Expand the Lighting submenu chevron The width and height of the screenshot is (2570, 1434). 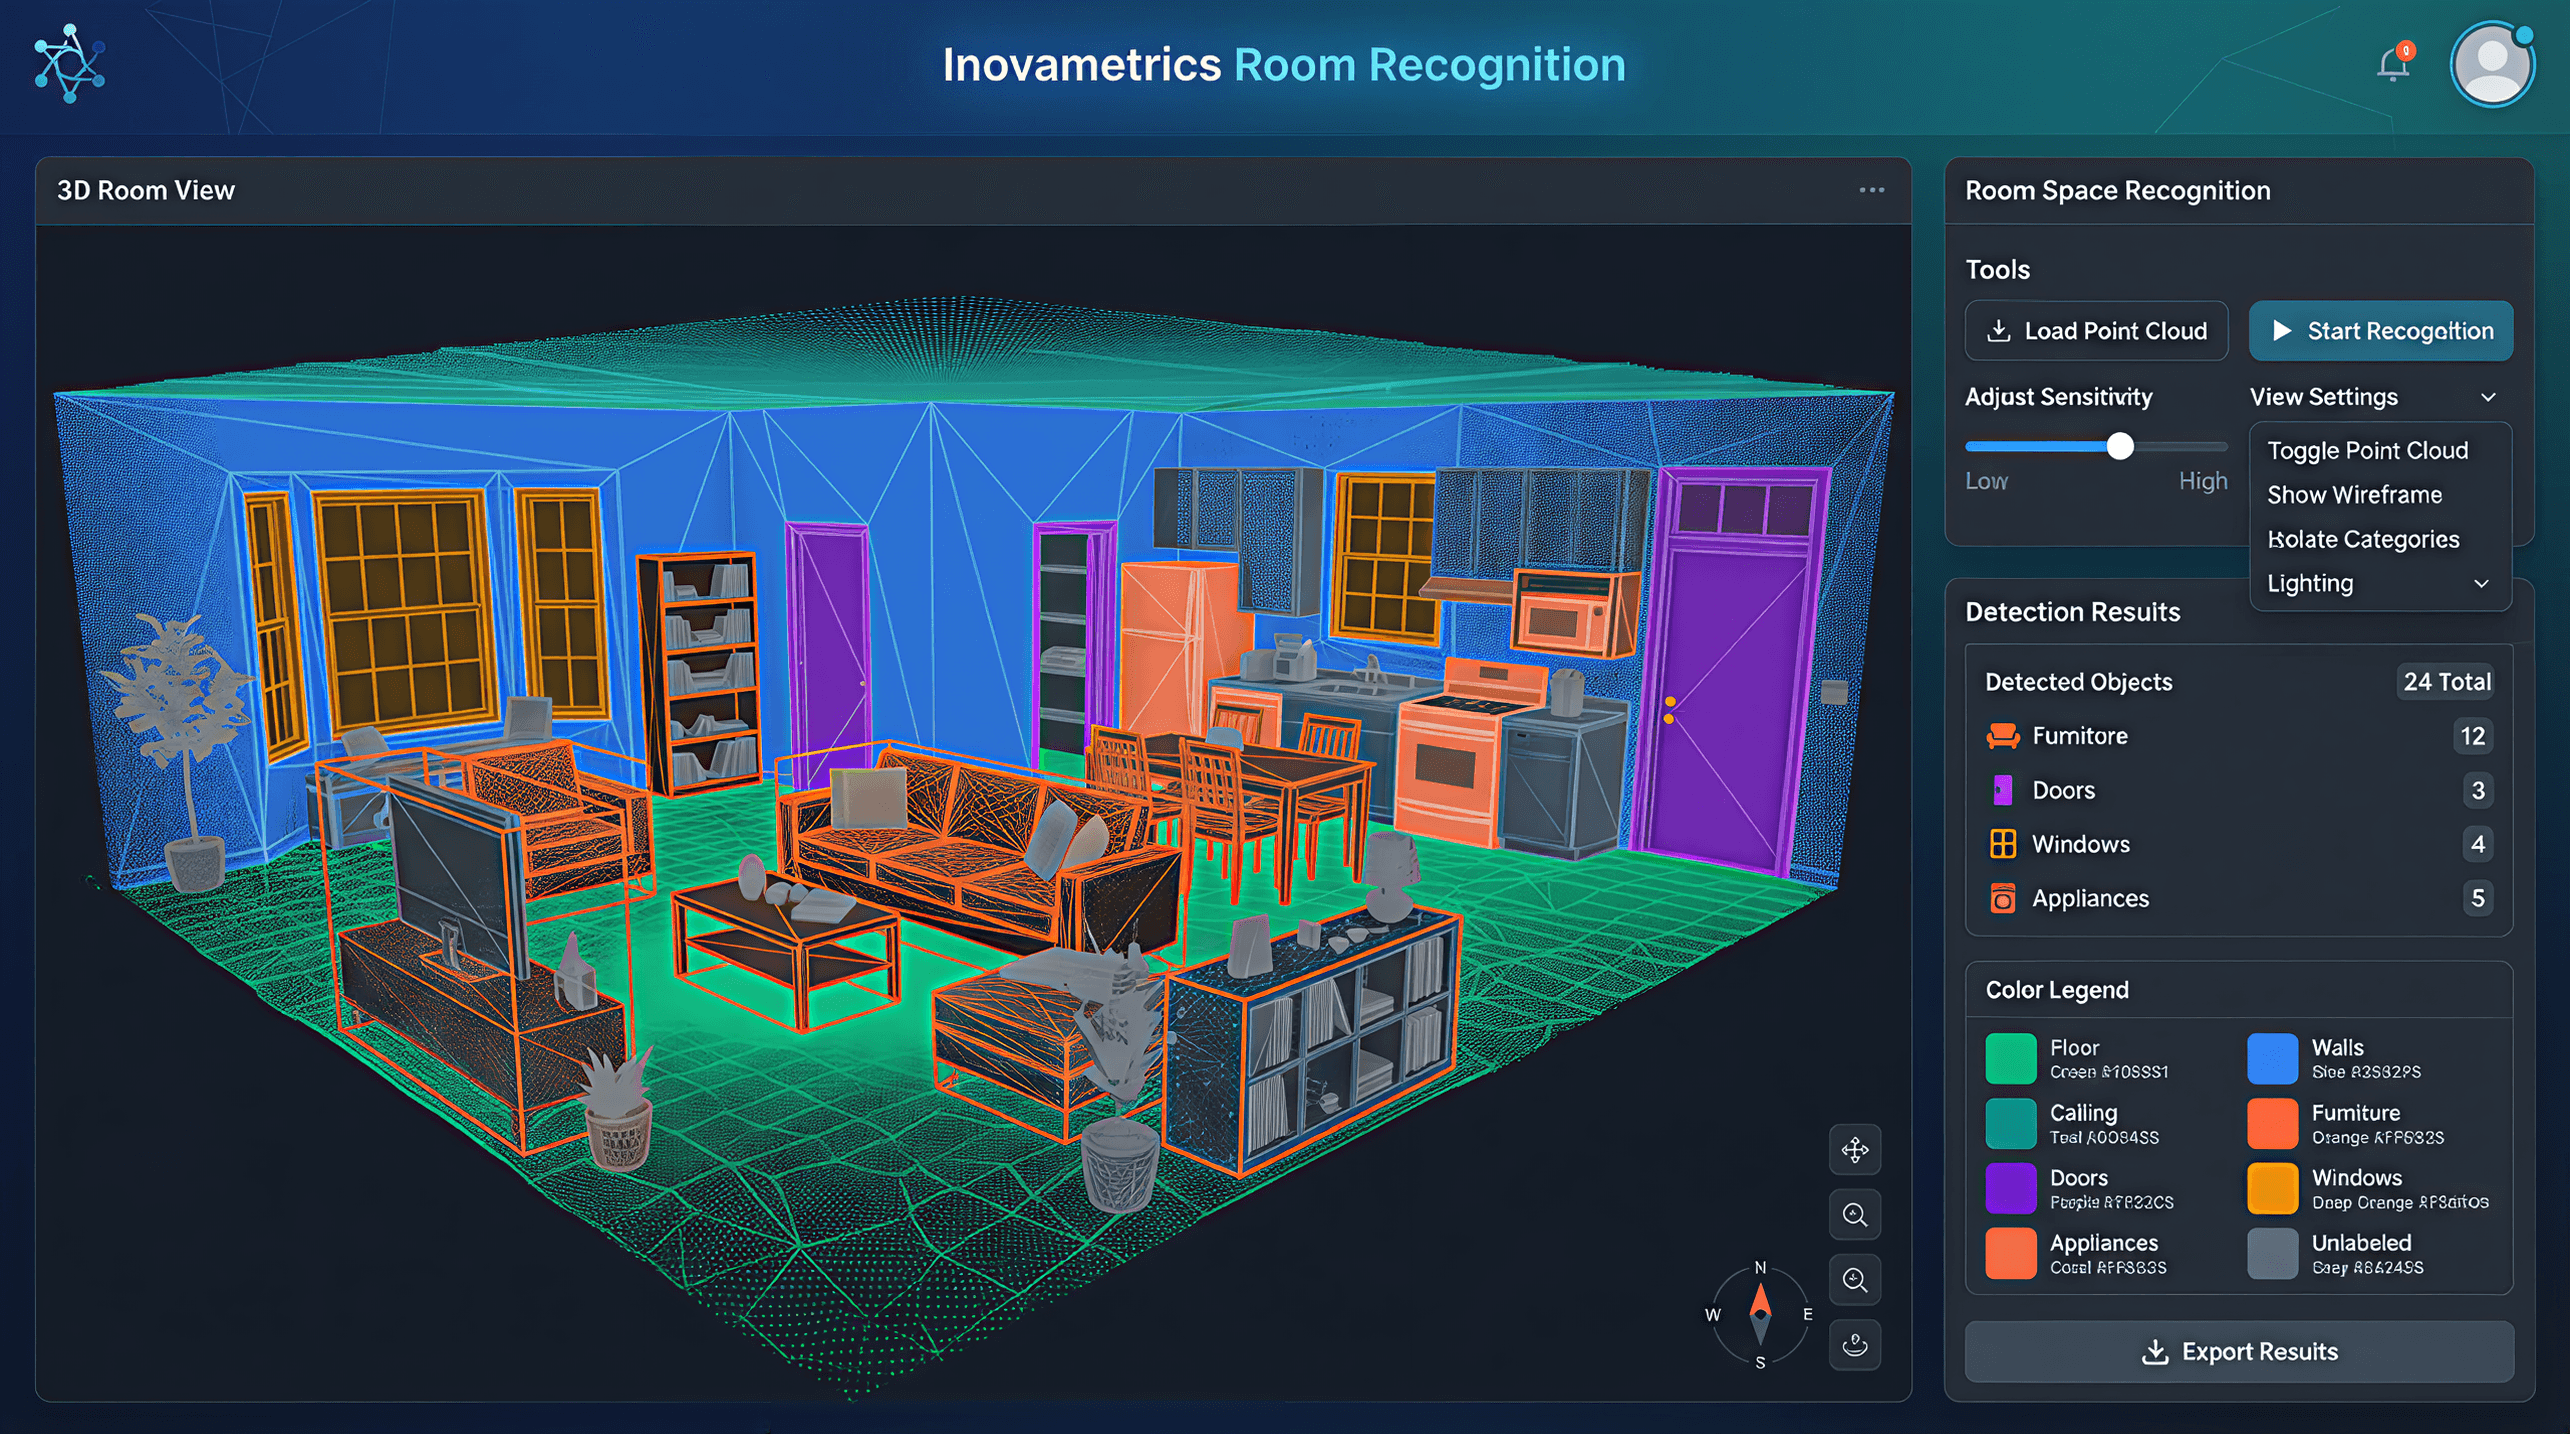point(2481,583)
